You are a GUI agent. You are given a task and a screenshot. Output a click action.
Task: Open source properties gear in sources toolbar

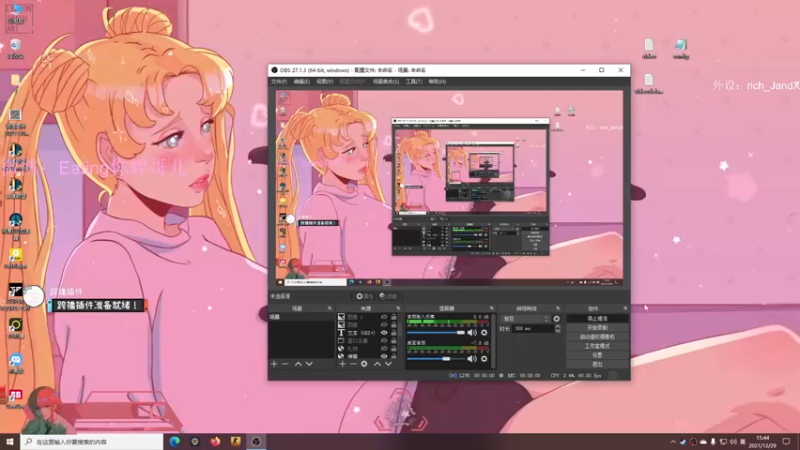(364, 364)
